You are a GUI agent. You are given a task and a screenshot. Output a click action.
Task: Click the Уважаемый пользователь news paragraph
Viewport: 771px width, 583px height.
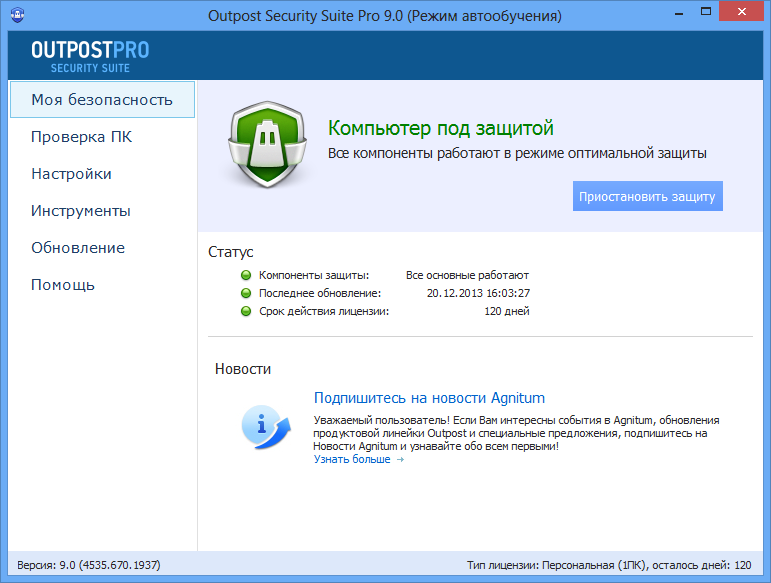pos(516,433)
